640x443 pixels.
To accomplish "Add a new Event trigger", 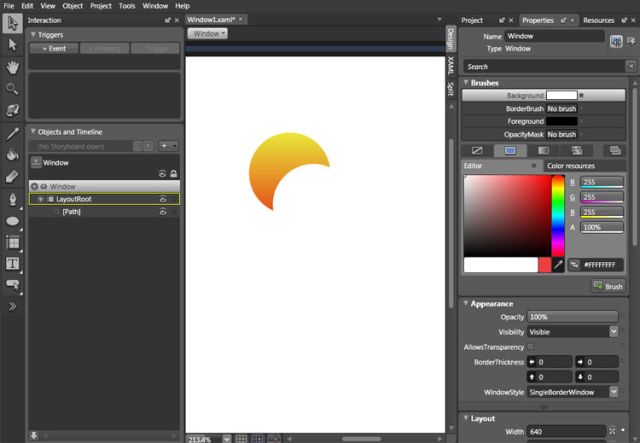I will (54, 49).
